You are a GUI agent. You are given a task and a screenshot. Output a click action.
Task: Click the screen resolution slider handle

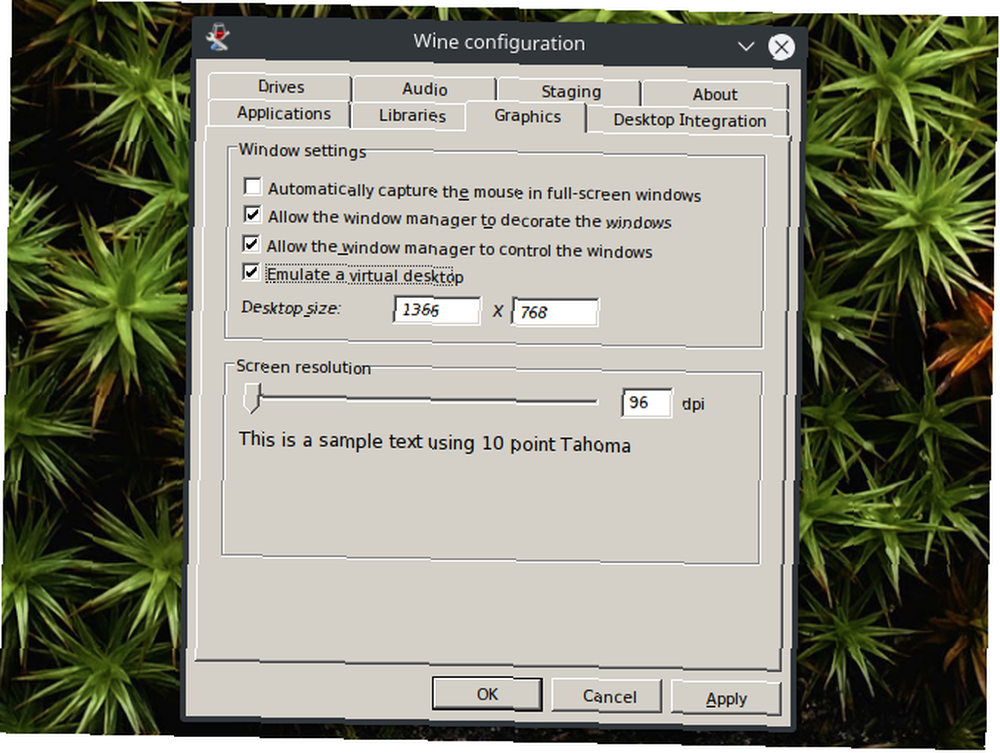pos(252,398)
